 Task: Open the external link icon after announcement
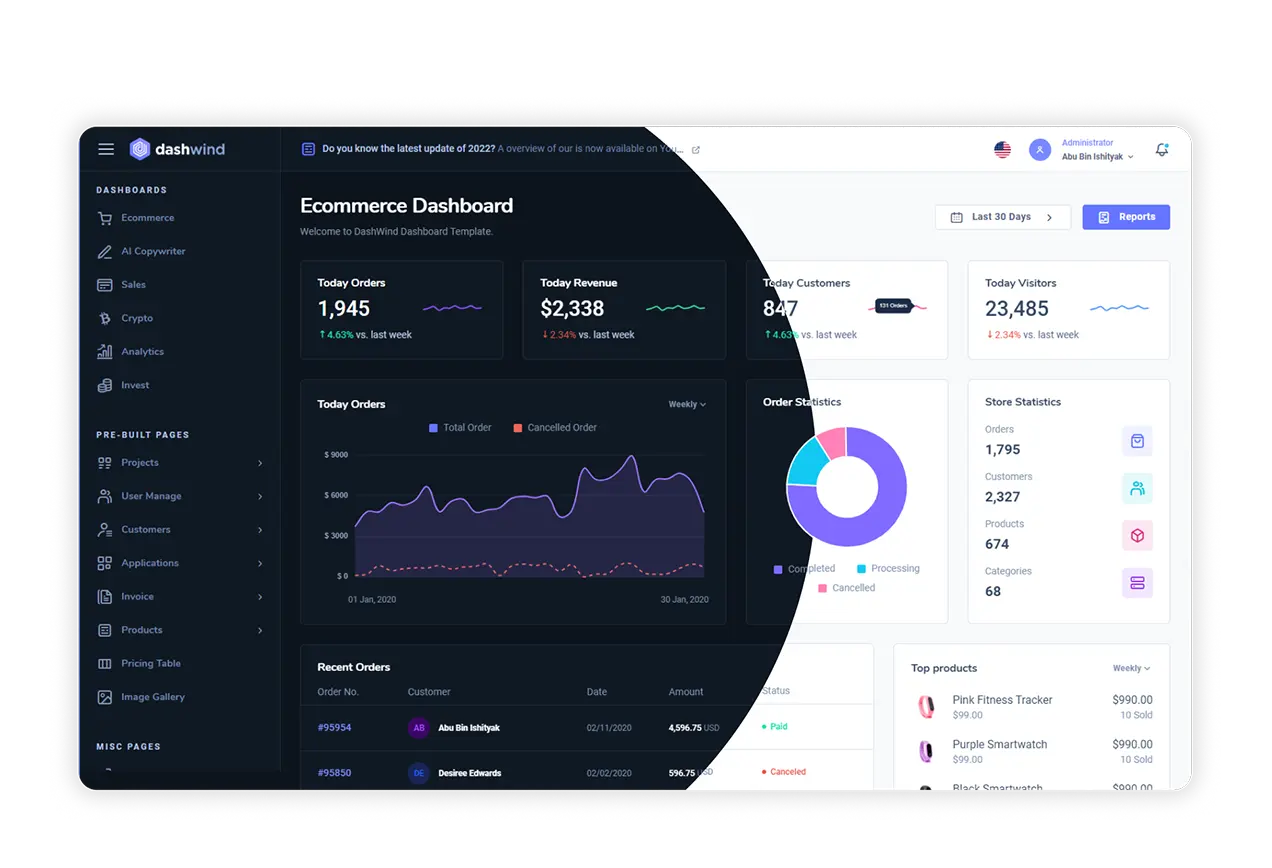click(x=696, y=150)
